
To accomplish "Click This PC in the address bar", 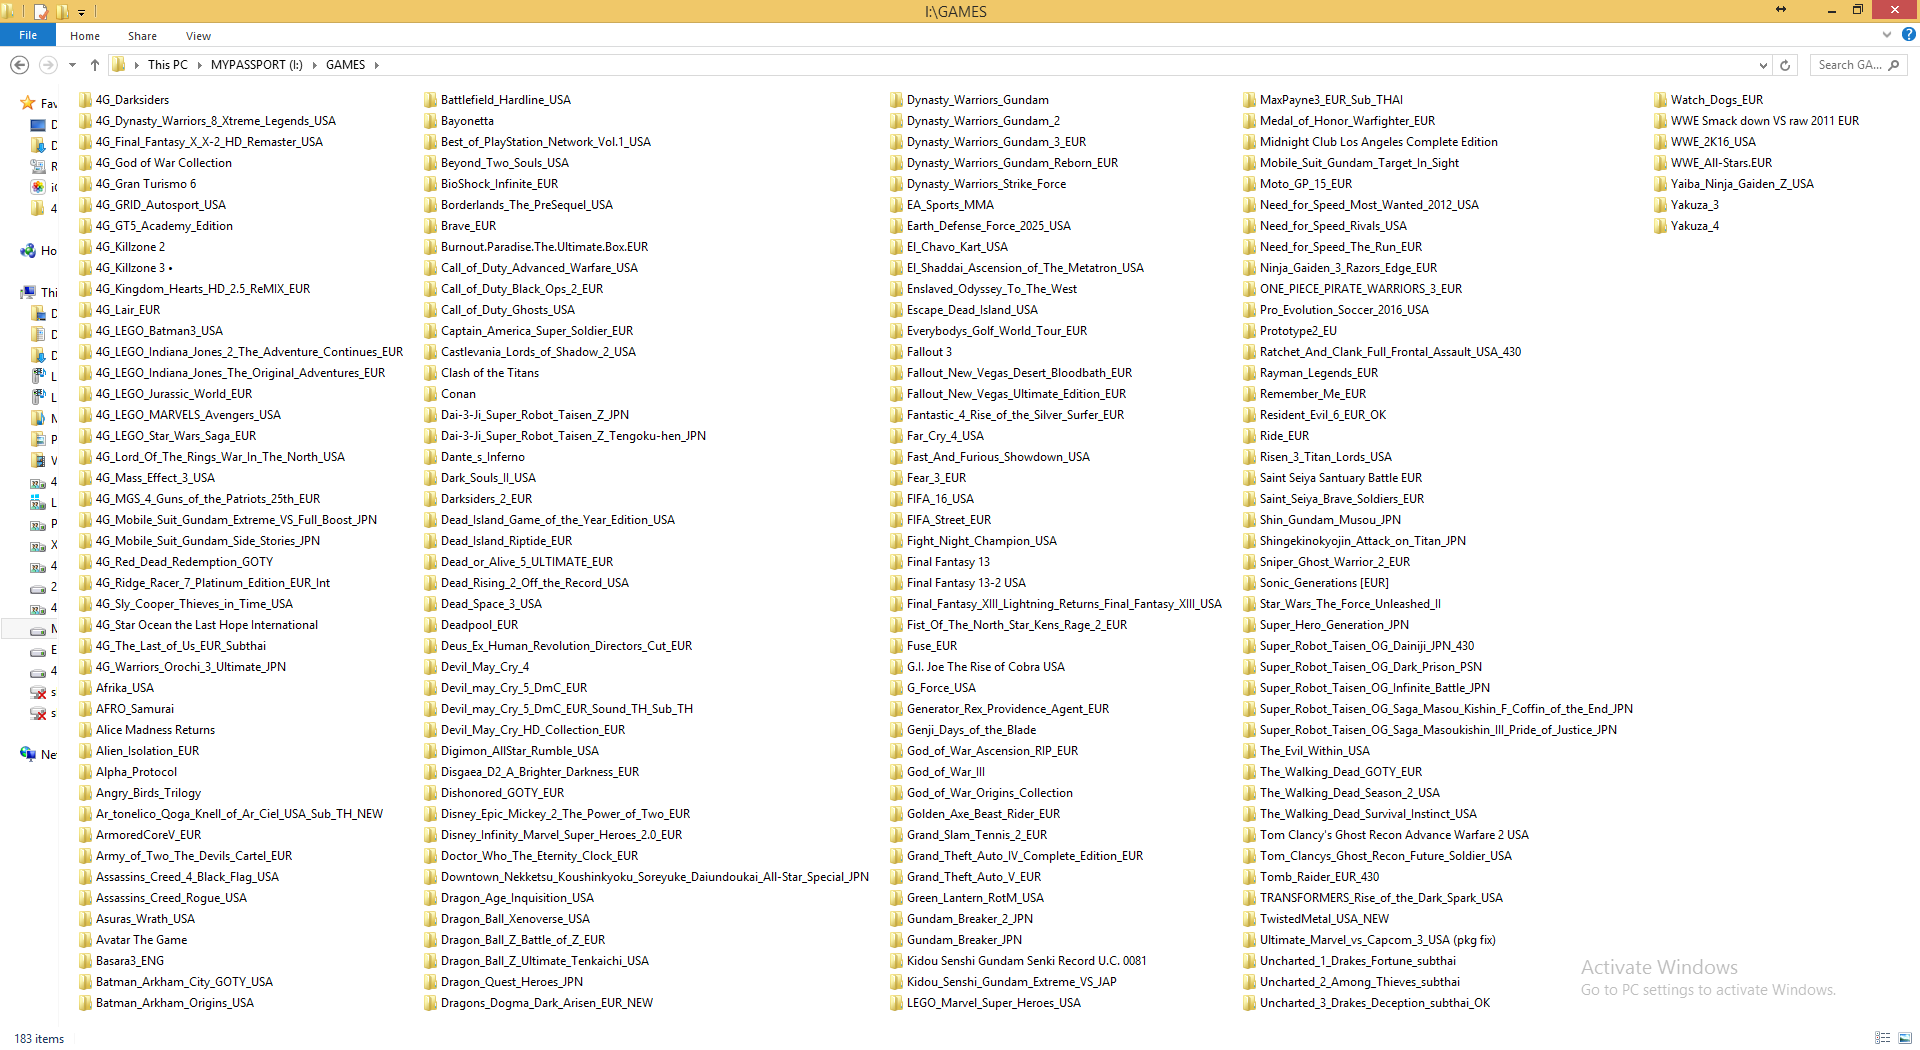I will coord(168,65).
